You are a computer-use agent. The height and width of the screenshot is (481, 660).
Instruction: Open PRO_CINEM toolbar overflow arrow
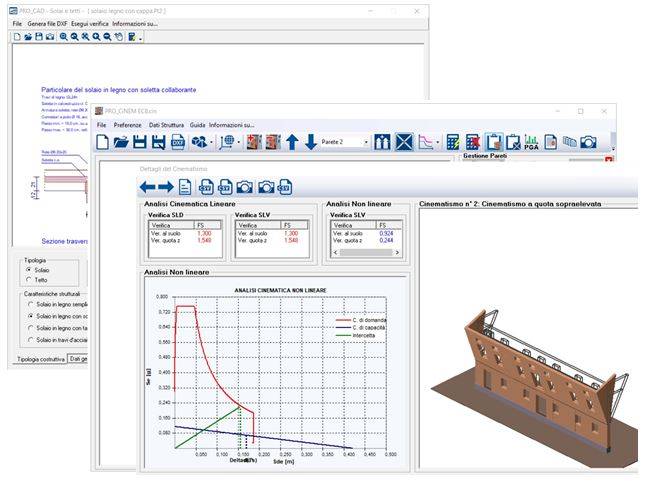click(x=613, y=149)
